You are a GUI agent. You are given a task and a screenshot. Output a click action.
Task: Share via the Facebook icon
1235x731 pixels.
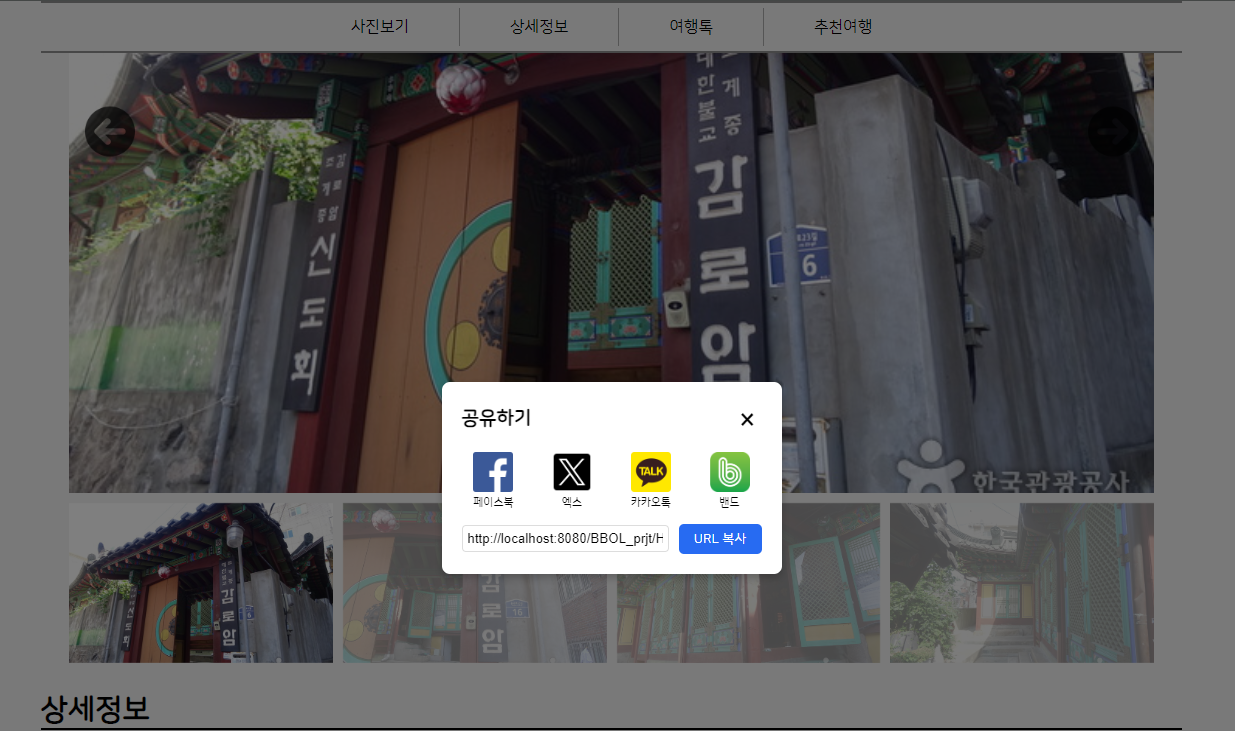(x=492, y=472)
